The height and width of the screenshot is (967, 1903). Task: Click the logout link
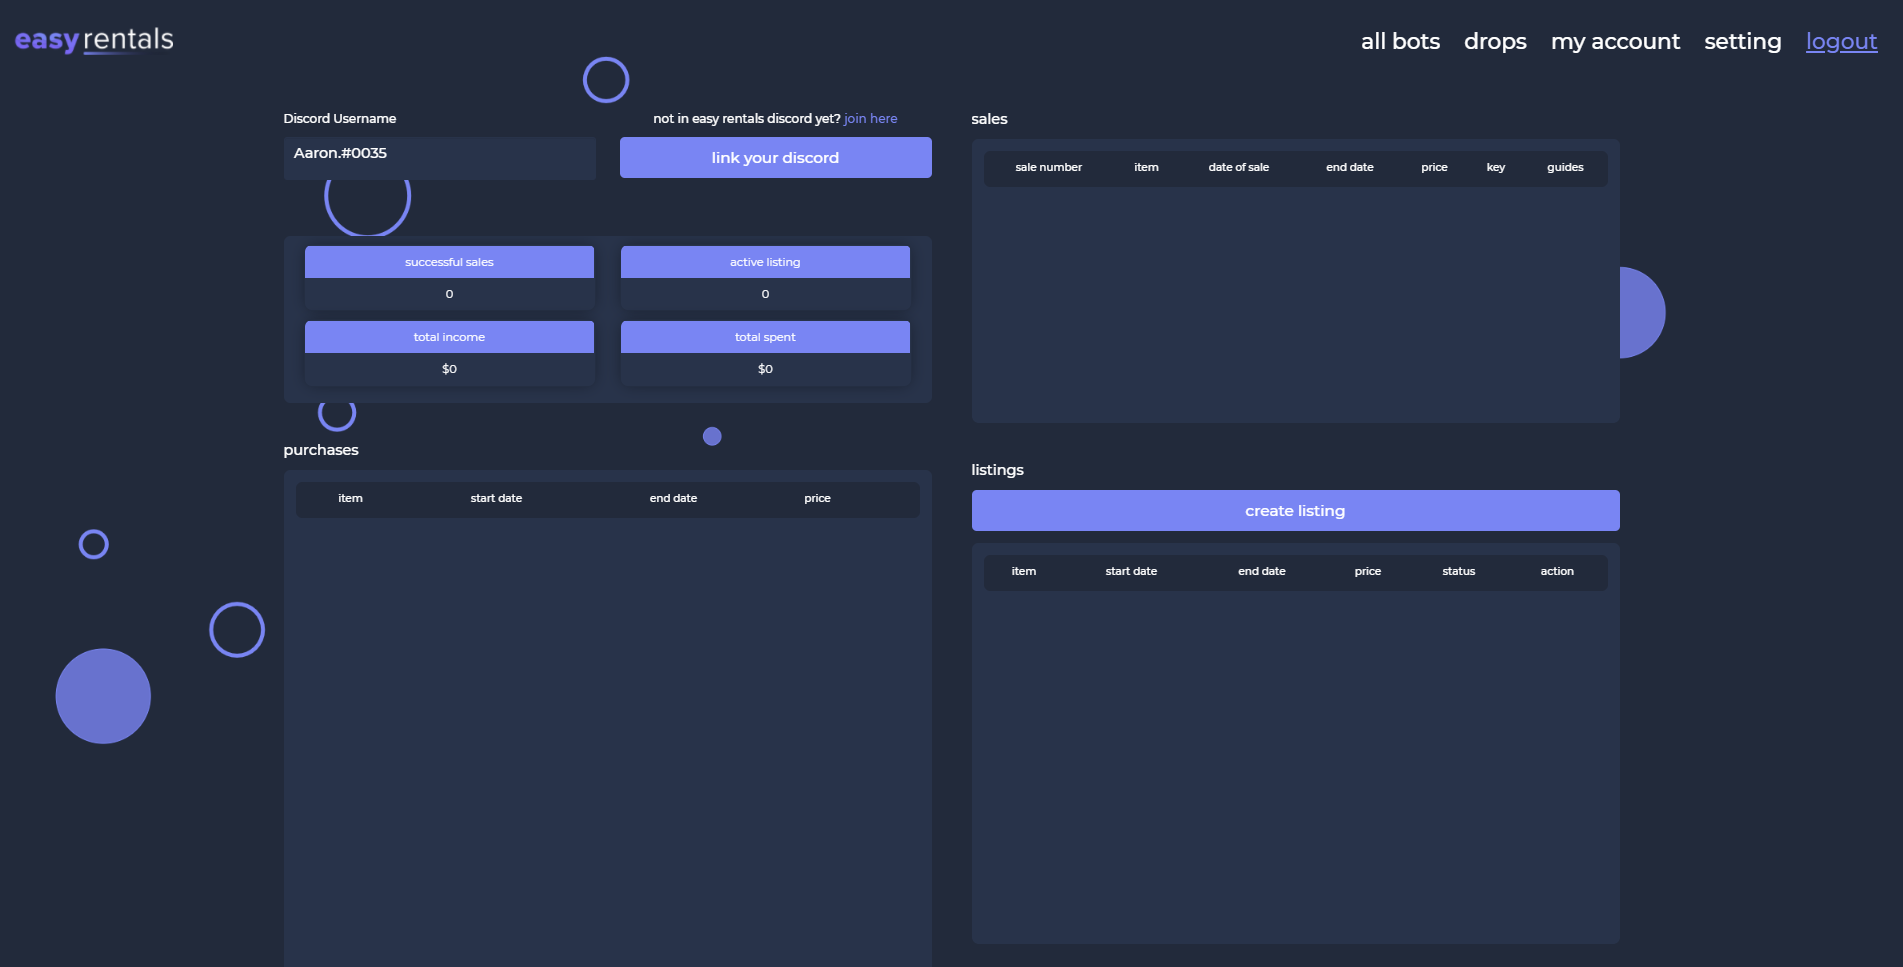click(1841, 41)
